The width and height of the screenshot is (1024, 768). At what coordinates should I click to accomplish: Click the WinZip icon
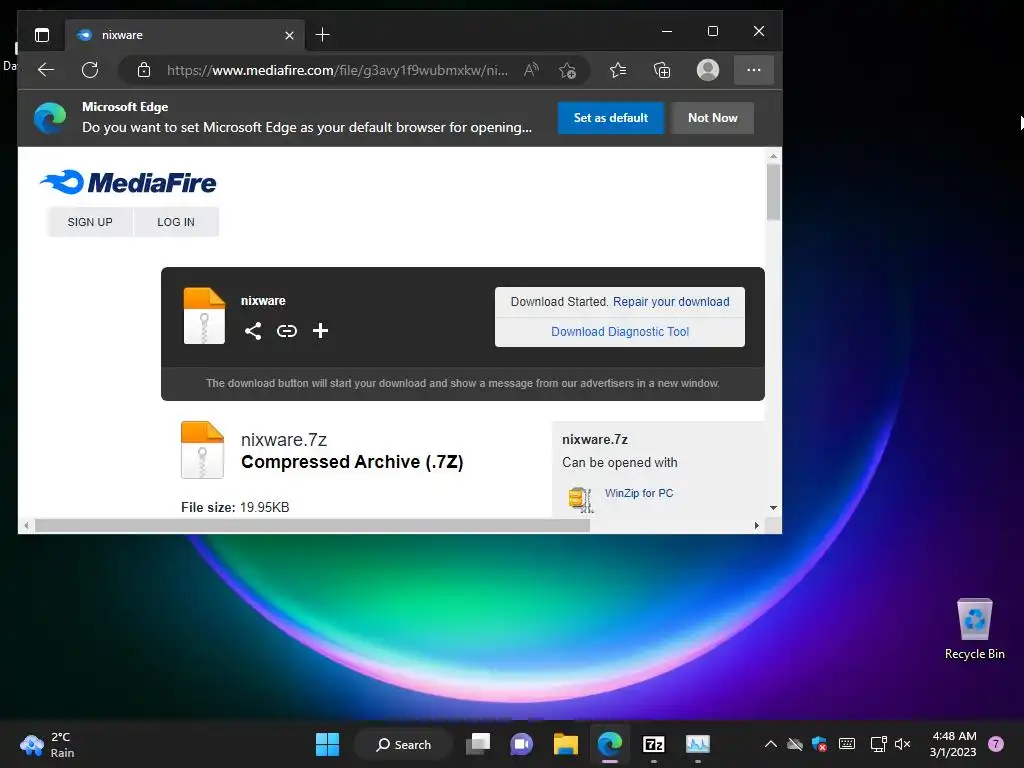pyautogui.click(x=581, y=500)
